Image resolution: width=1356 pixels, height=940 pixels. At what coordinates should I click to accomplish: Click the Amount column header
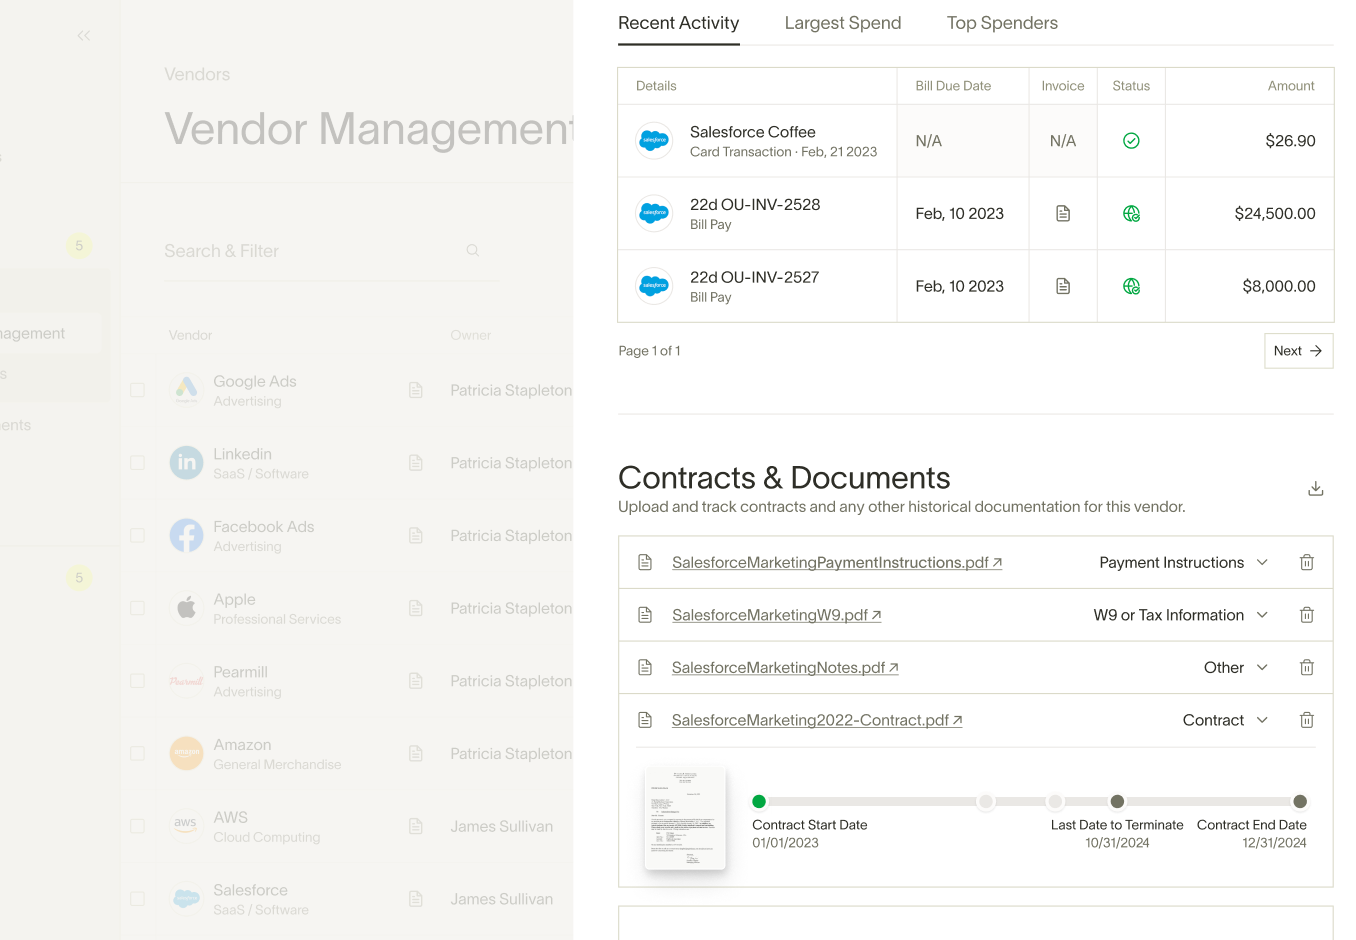pos(1291,86)
